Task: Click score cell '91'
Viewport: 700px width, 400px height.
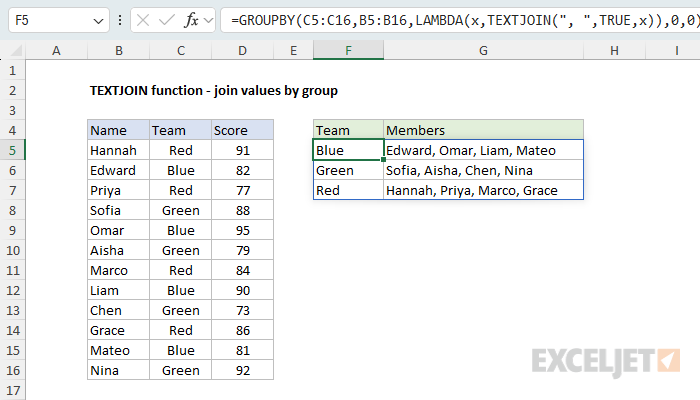Action: pos(242,150)
